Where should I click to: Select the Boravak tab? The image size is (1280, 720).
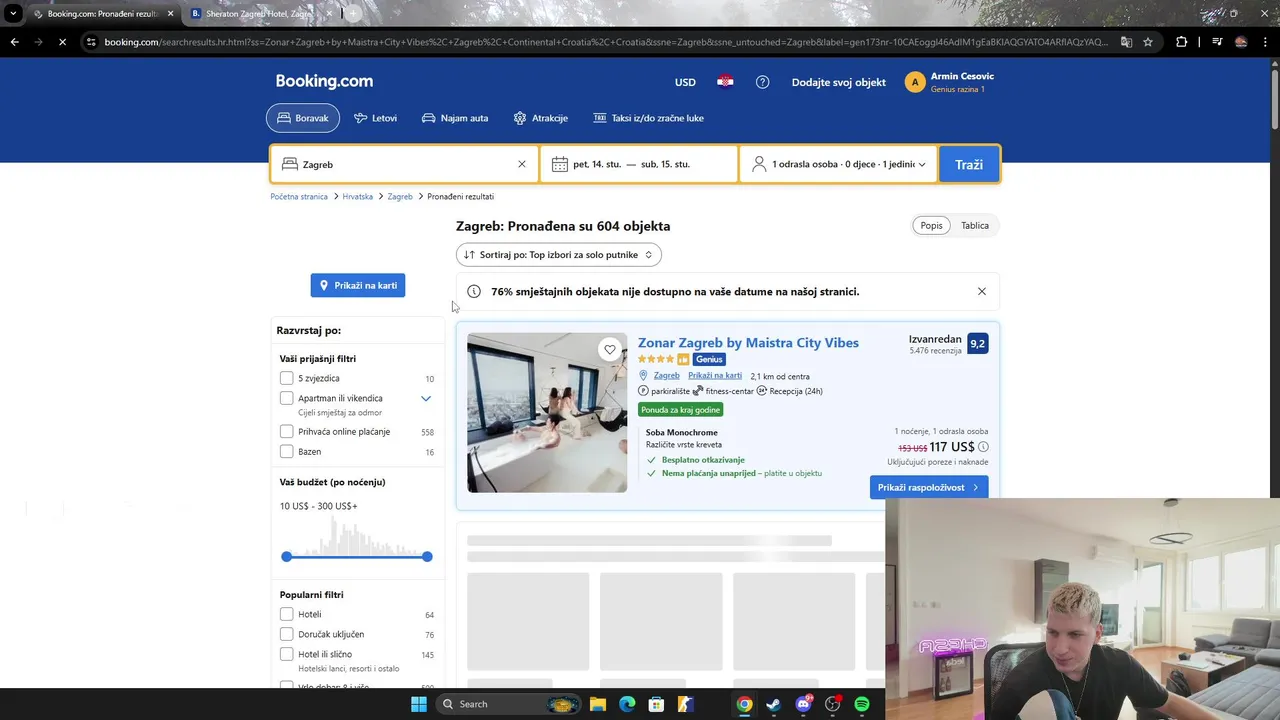pos(303,118)
